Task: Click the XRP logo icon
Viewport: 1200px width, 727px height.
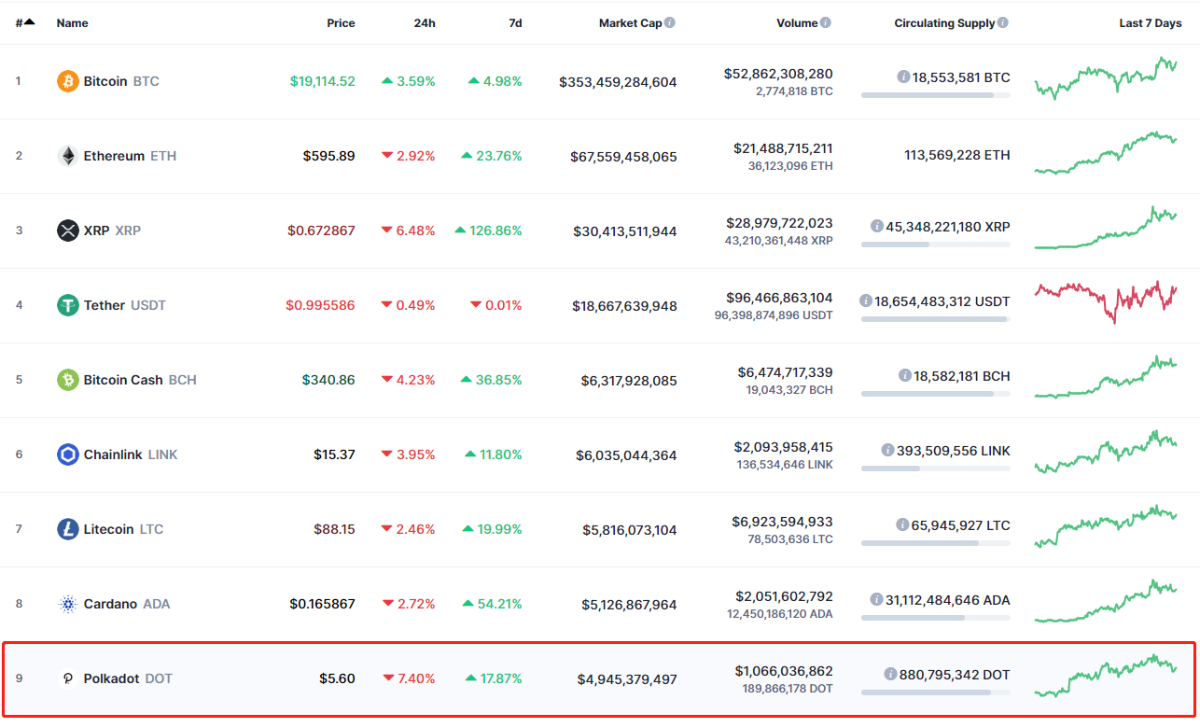Action: (67, 230)
